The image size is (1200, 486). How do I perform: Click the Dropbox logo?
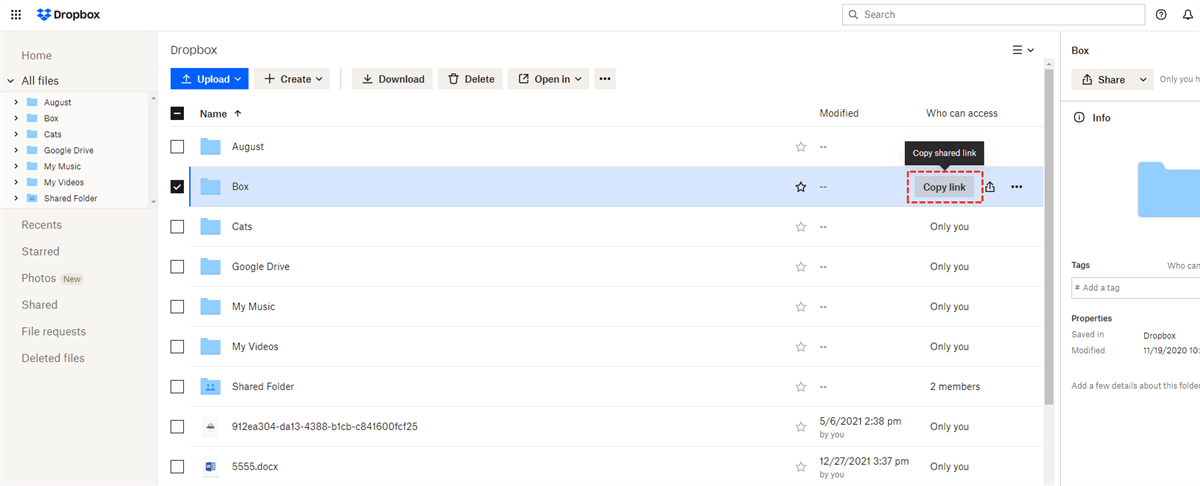point(68,15)
